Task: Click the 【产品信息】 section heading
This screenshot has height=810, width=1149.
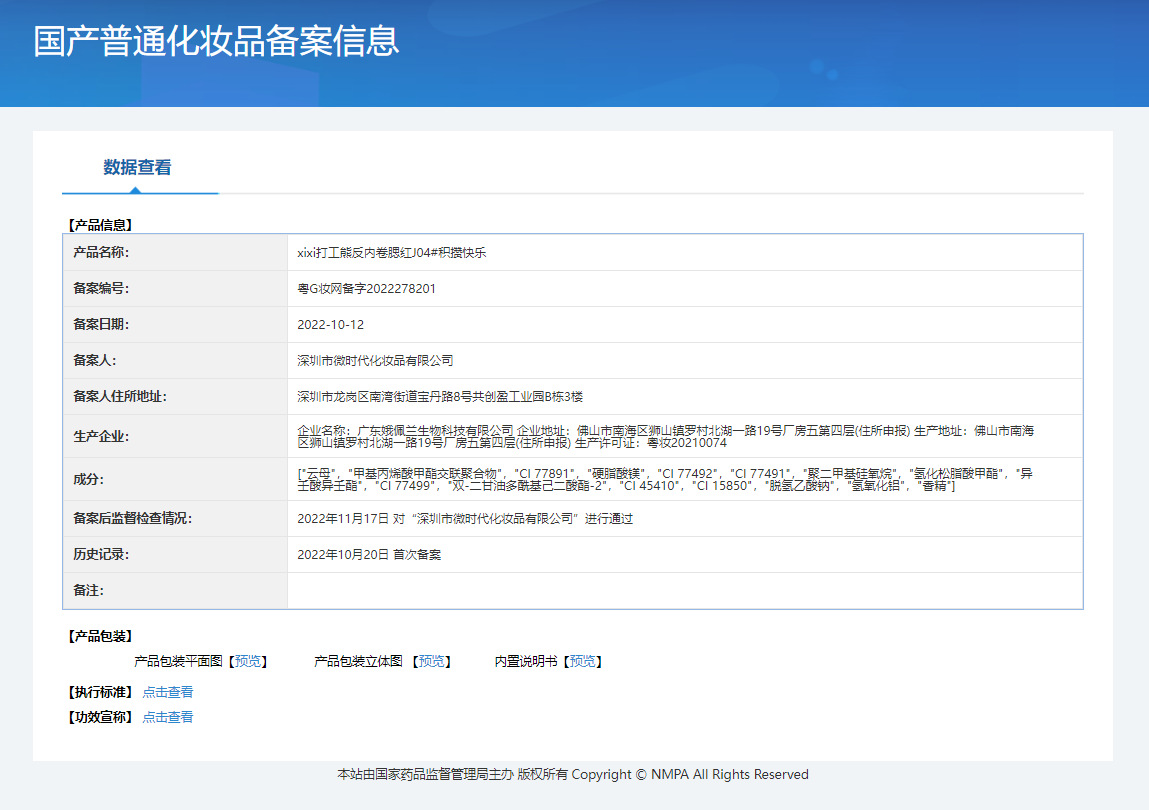Action: (100, 225)
